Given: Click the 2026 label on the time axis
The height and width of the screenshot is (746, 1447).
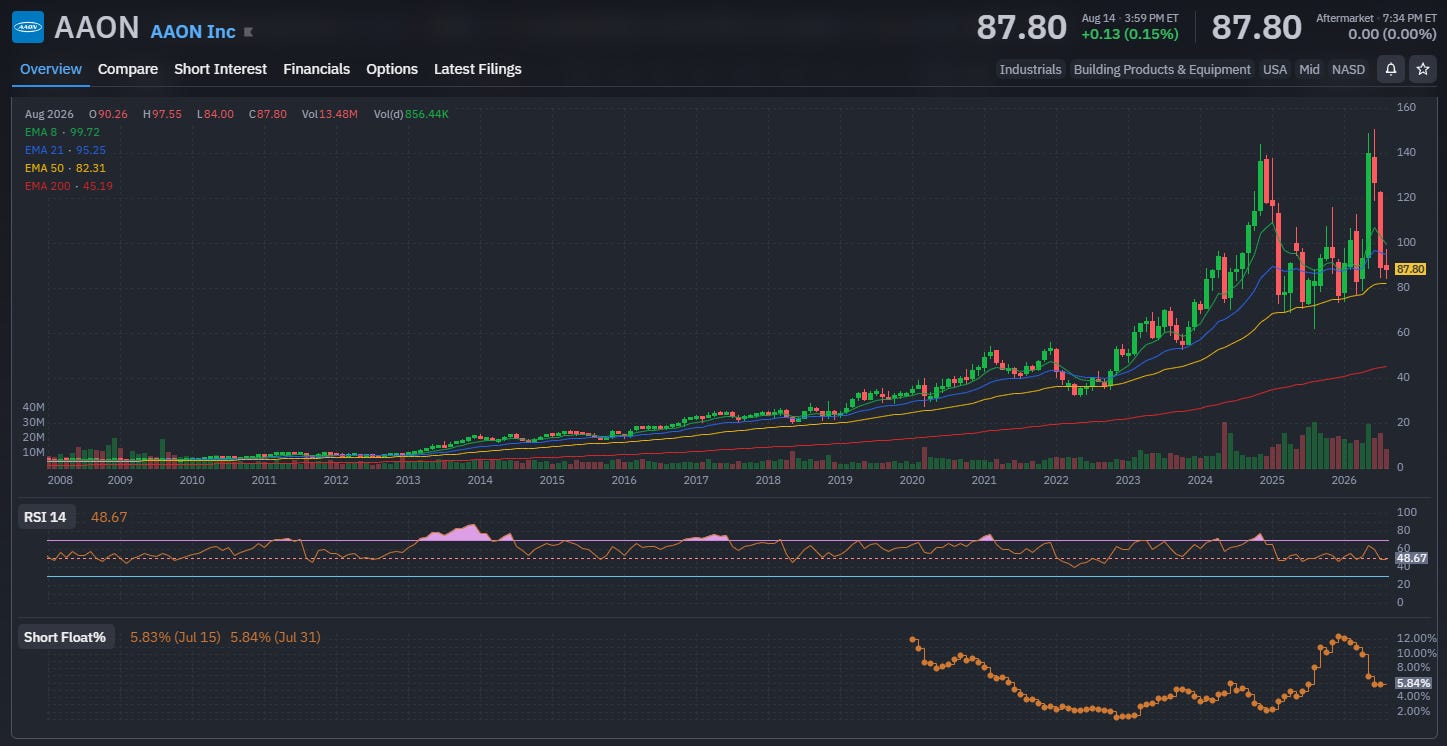Looking at the screenshot, I should click(1343, 480).
